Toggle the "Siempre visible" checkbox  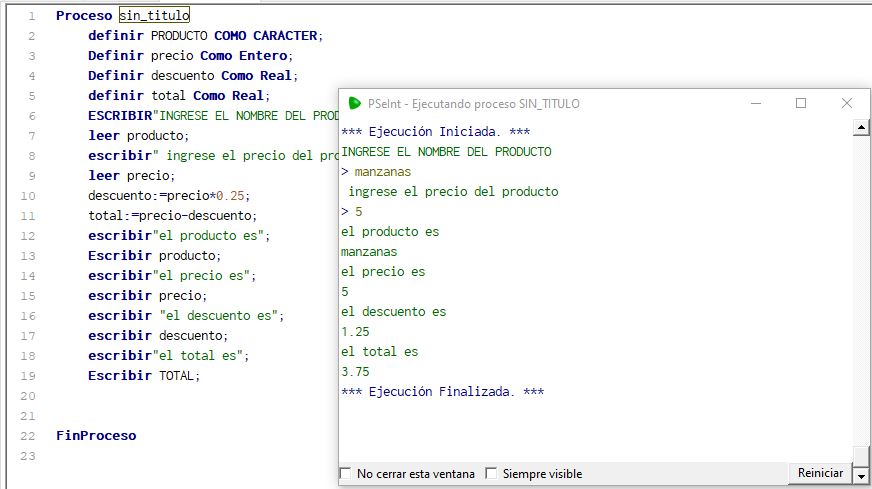491,474
